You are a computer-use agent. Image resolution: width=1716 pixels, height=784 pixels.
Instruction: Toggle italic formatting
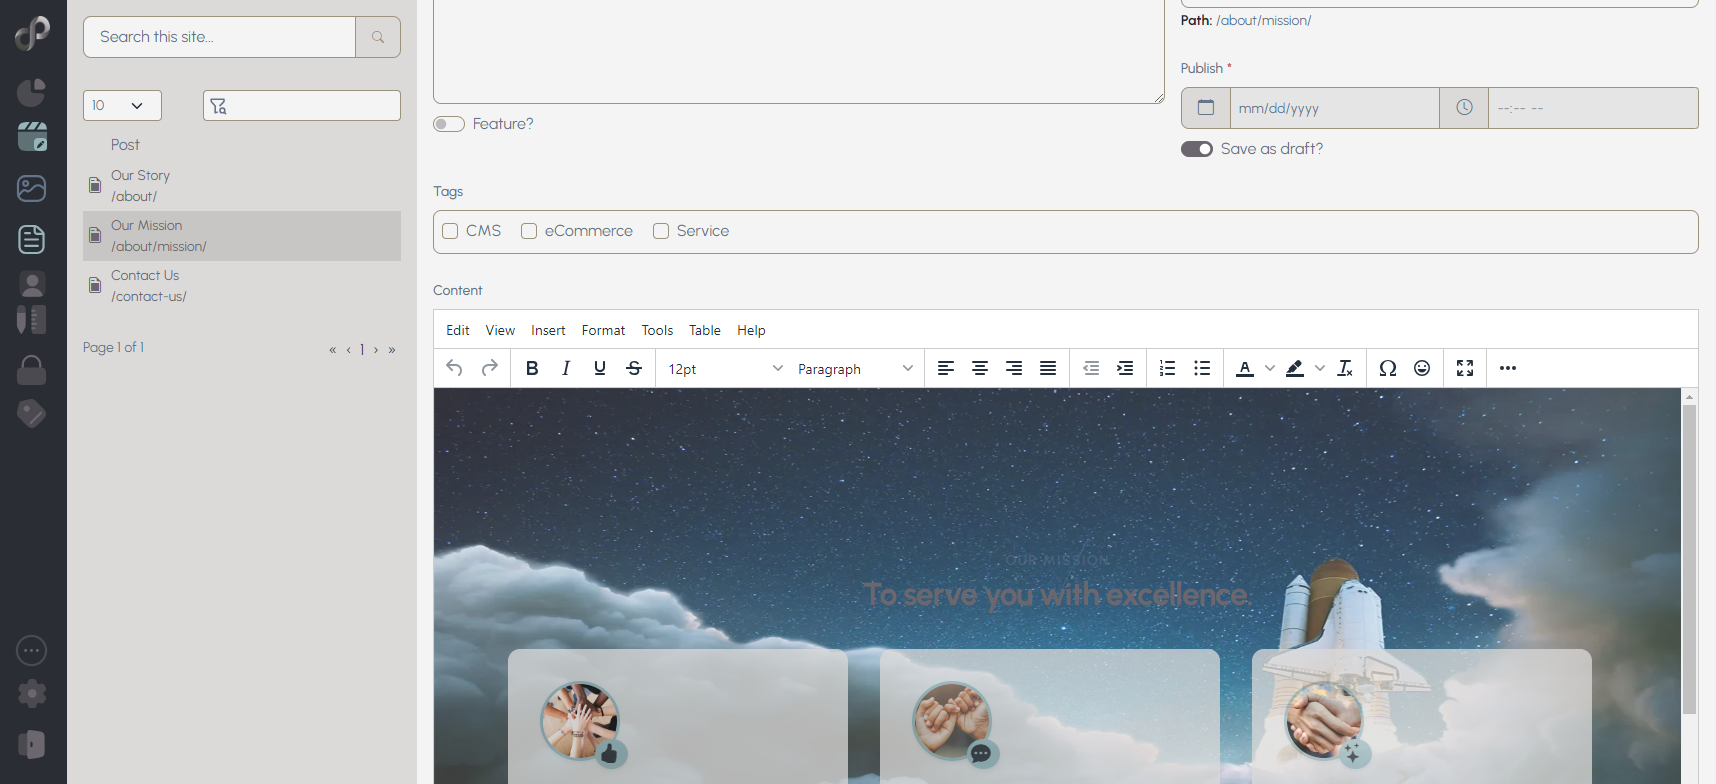(x=566, y=368)
